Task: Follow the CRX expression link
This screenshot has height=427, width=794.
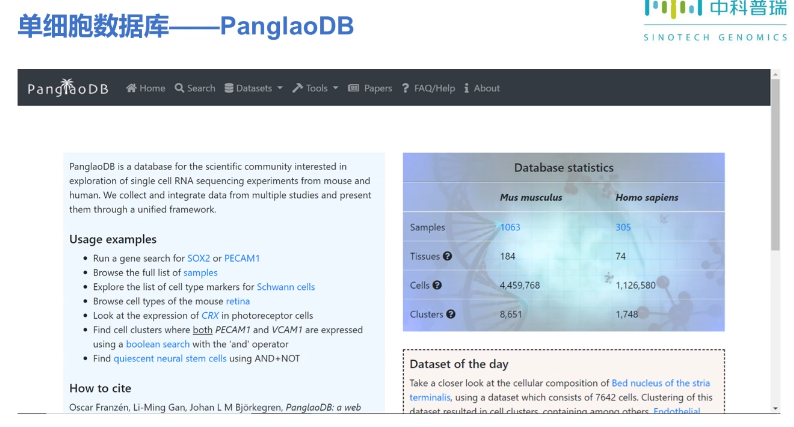Action: pyautogui.click(x=210, y=315)
